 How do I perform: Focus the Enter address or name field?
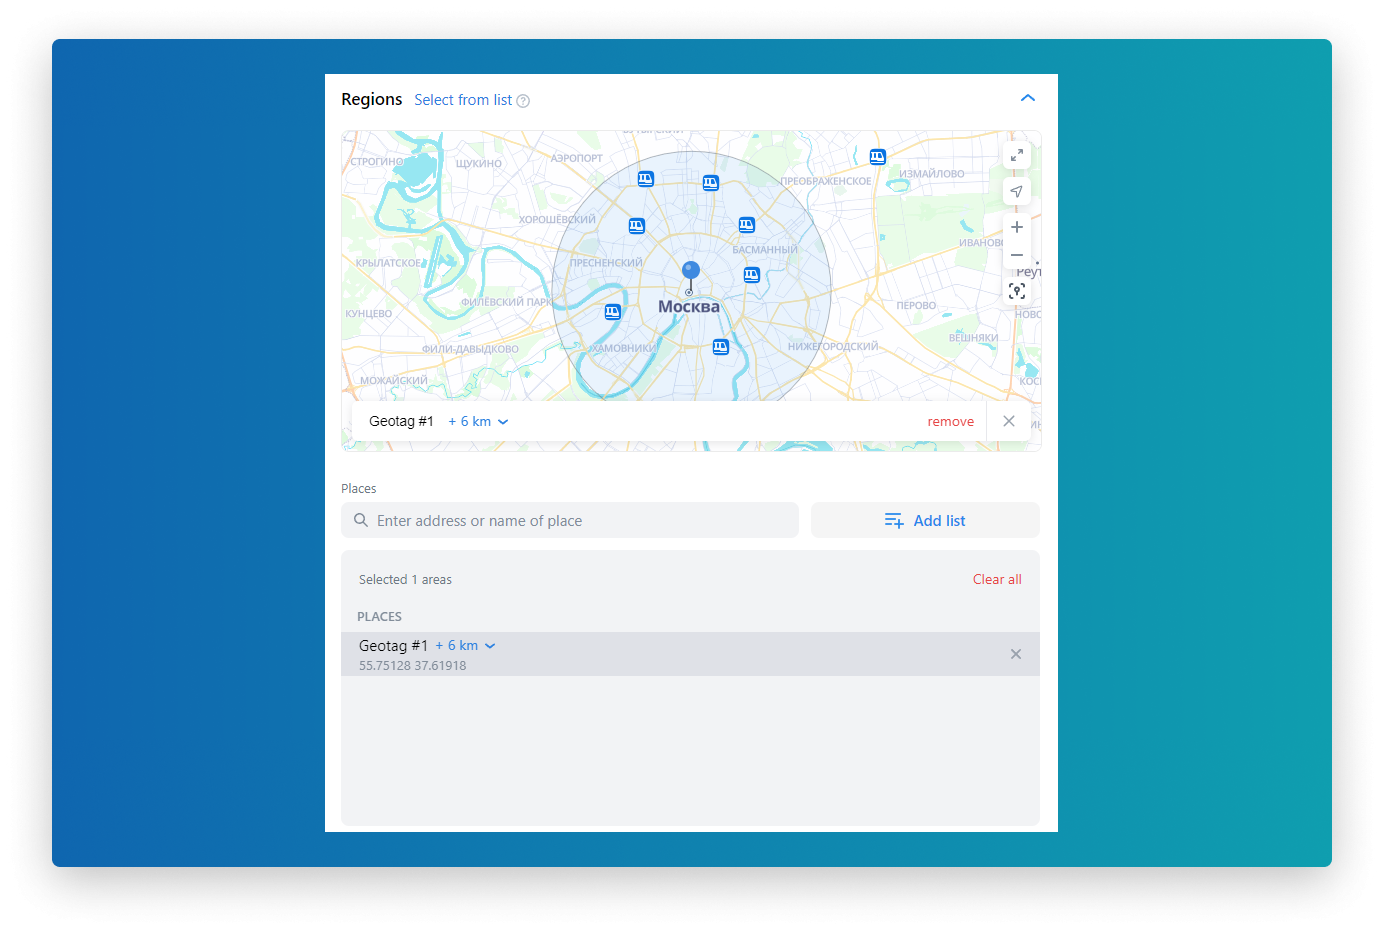coord(580,520)
